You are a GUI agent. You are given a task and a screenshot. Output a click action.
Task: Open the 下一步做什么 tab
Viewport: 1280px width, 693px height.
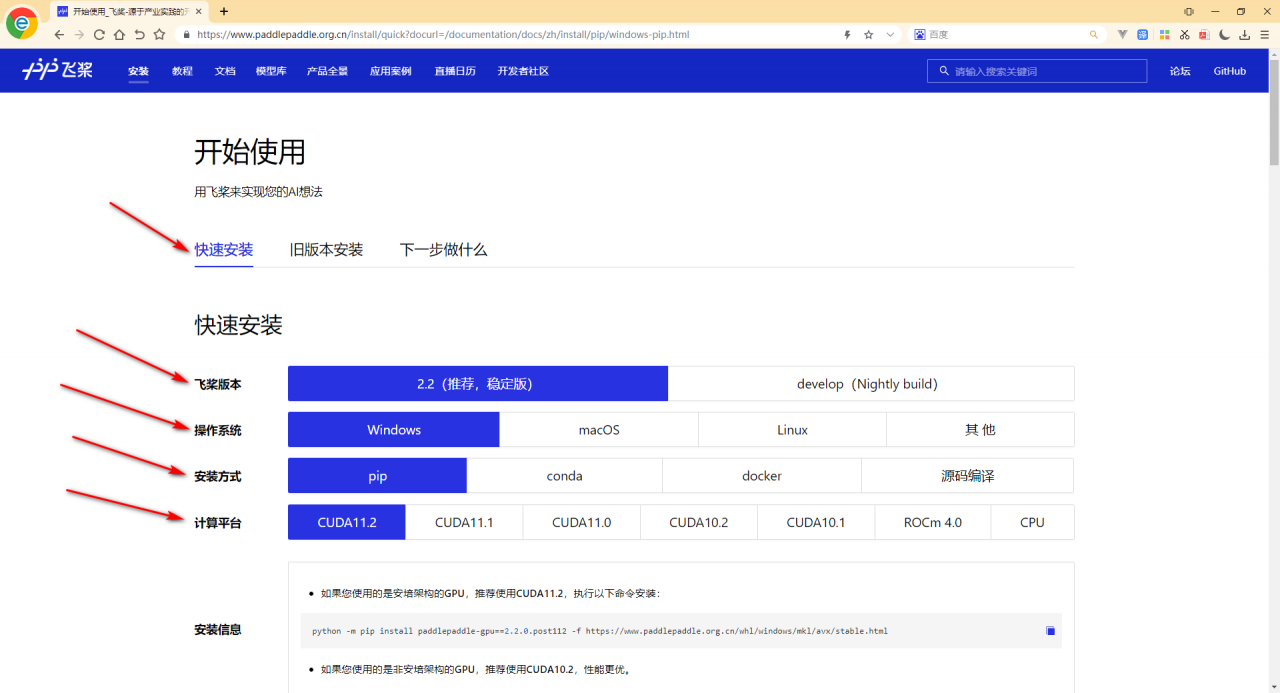coord(443,250)
